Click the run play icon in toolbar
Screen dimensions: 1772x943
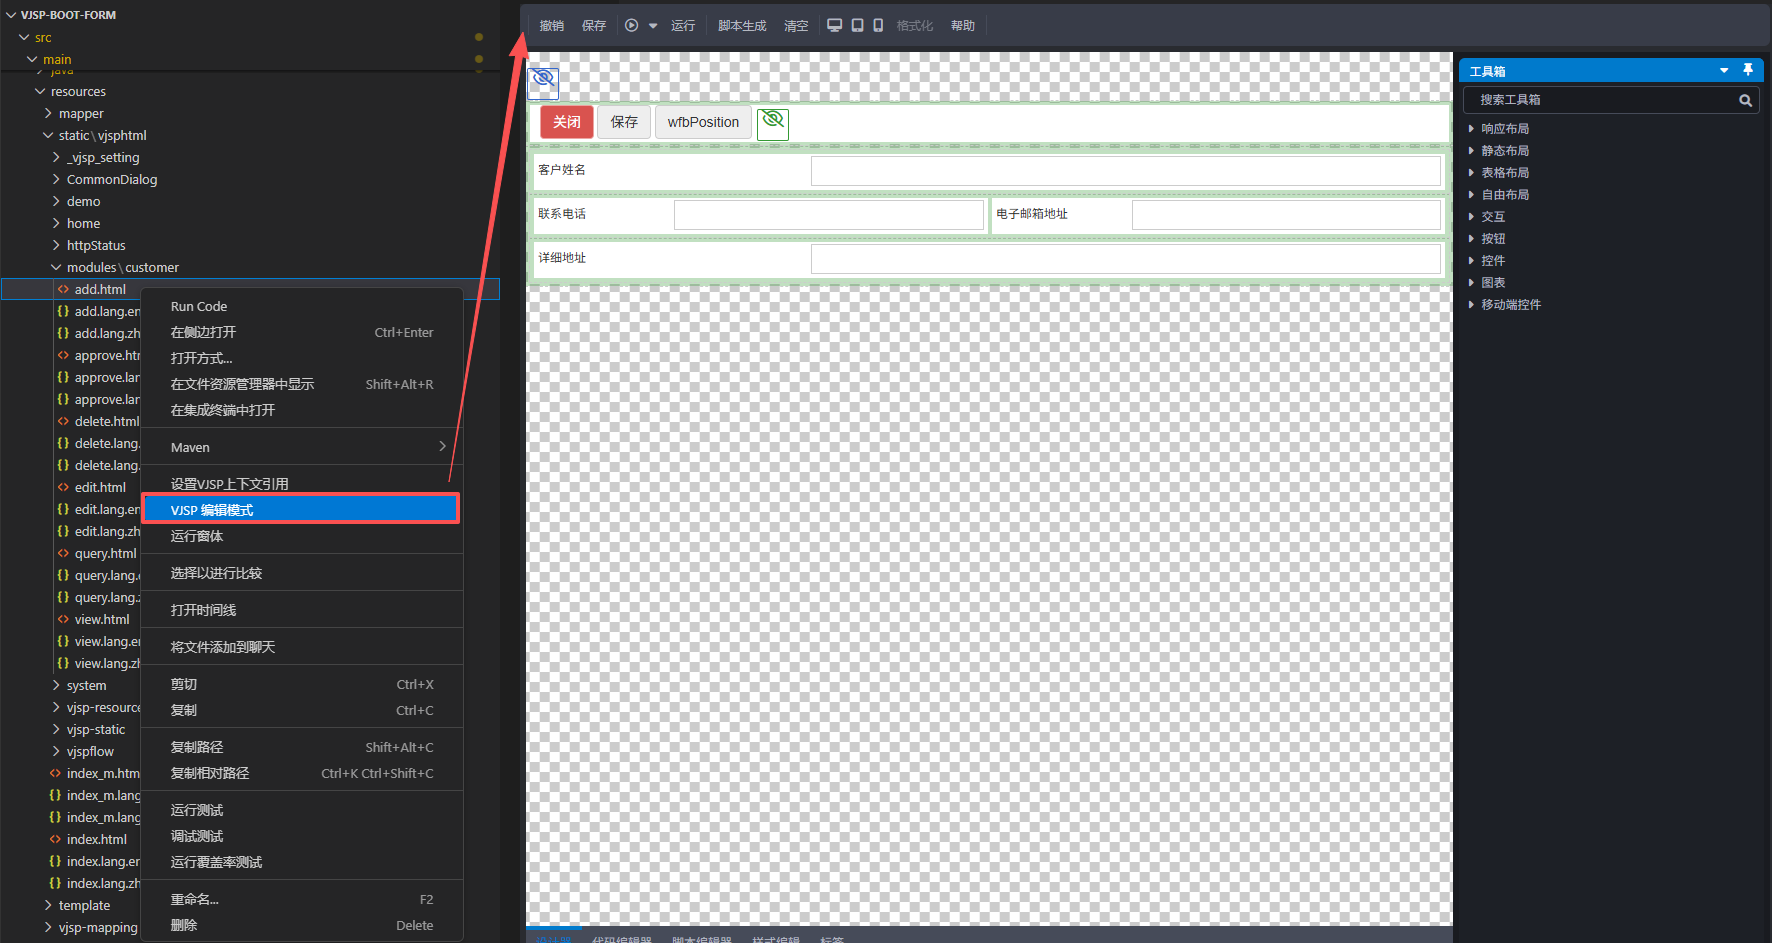pyautogui.click(x=631, y=26)
